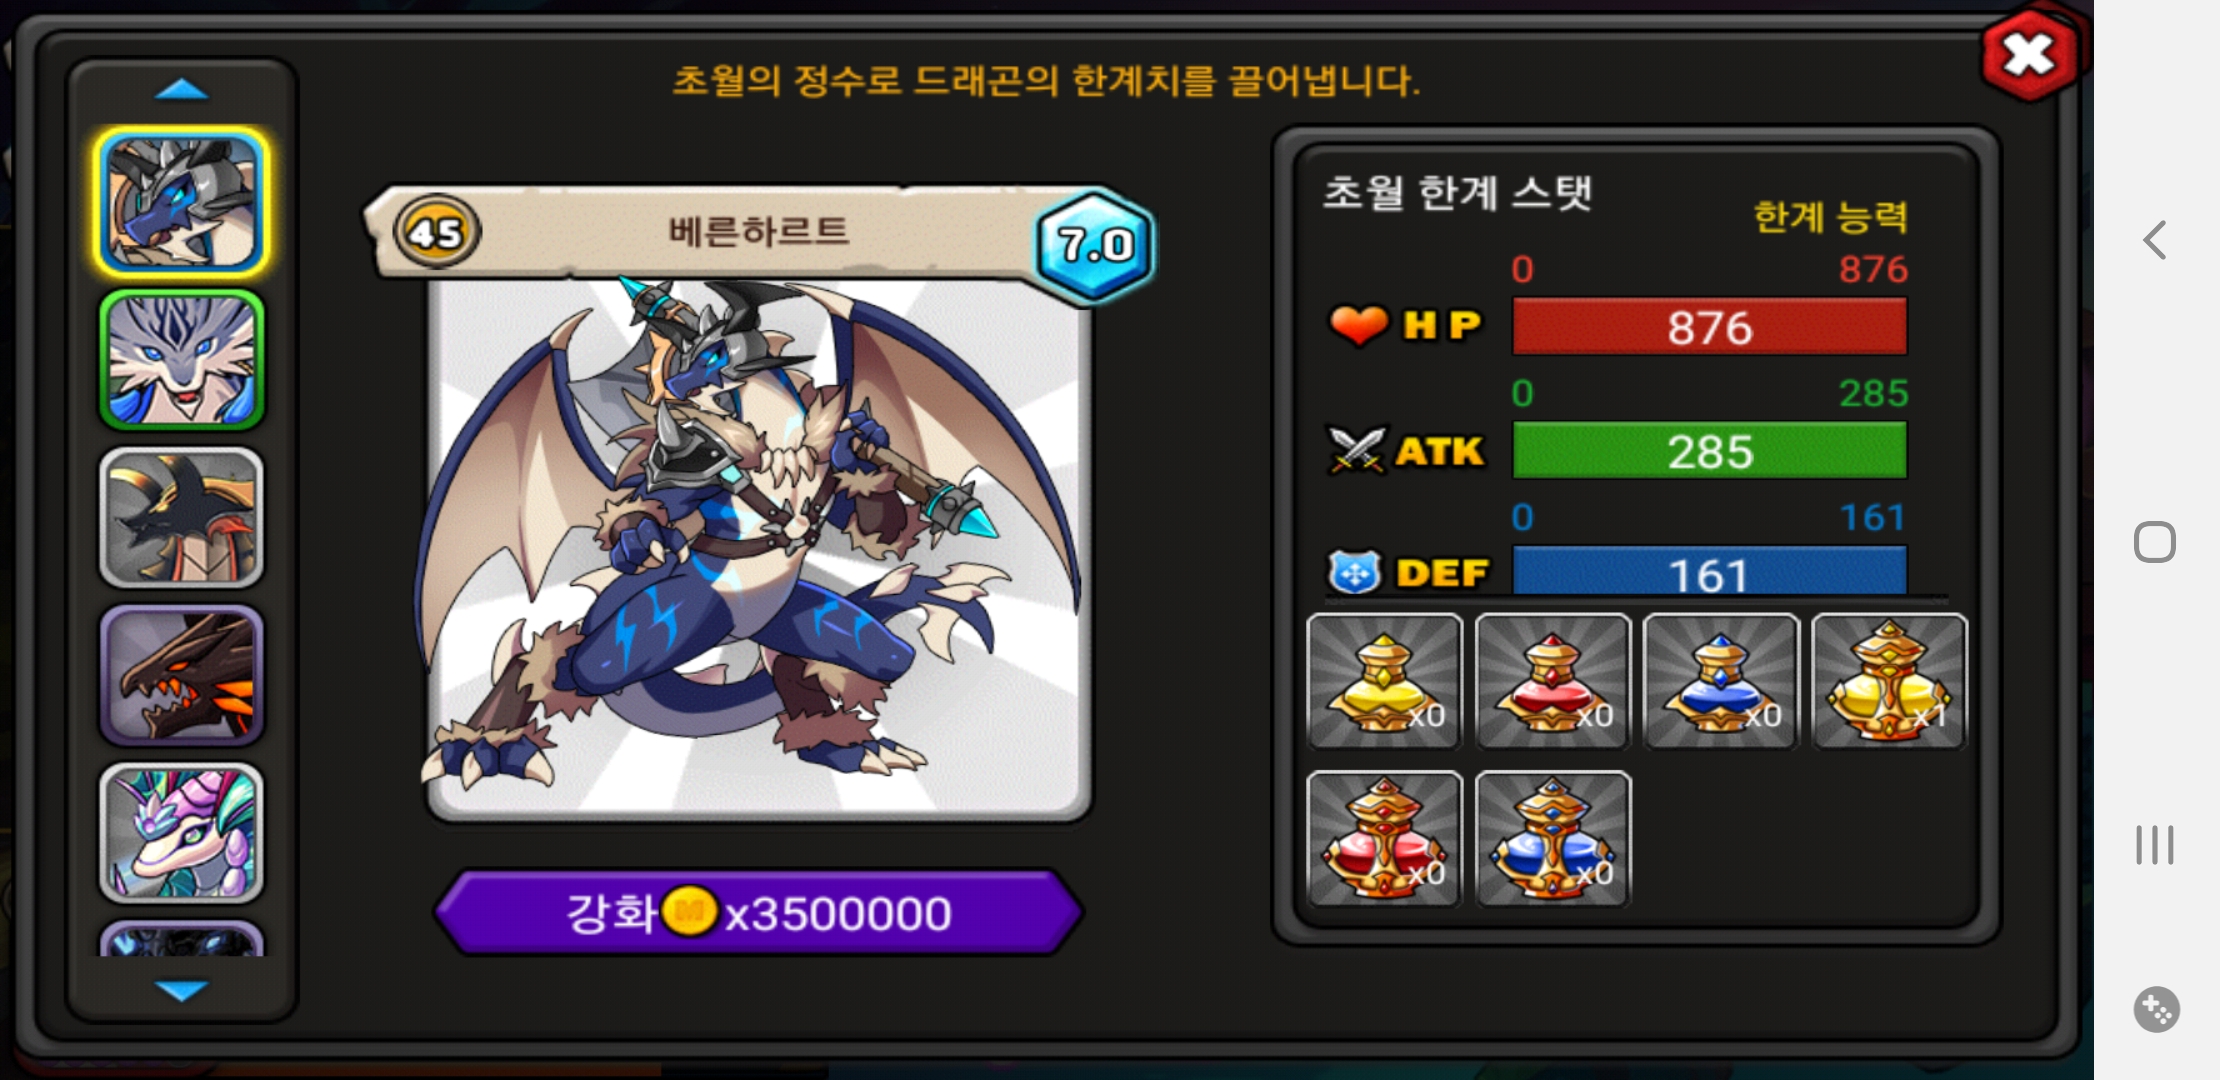The height and width of the screenshot is (1080, 2220).
Task: Select the large red ornate potion
Action: 1385,839
